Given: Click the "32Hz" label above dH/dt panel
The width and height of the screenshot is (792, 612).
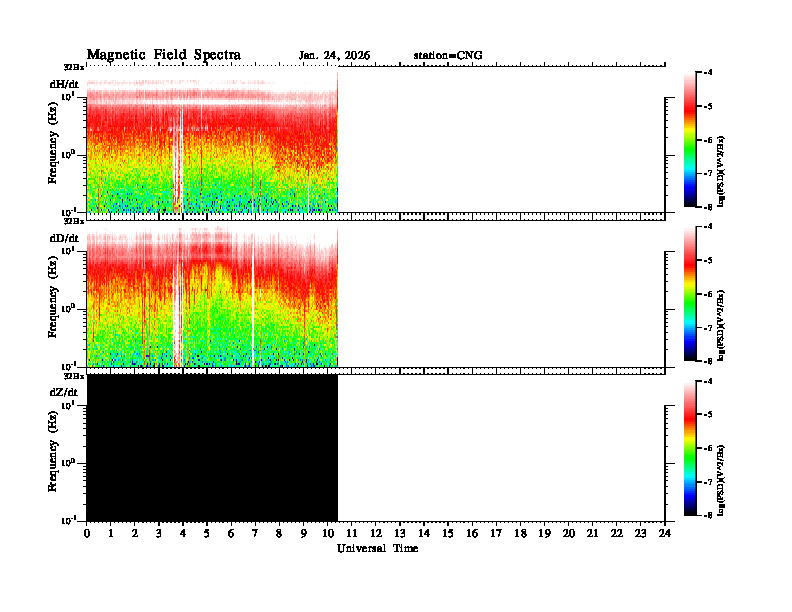Looking at the screenshot, I should [x=74, y=67].
